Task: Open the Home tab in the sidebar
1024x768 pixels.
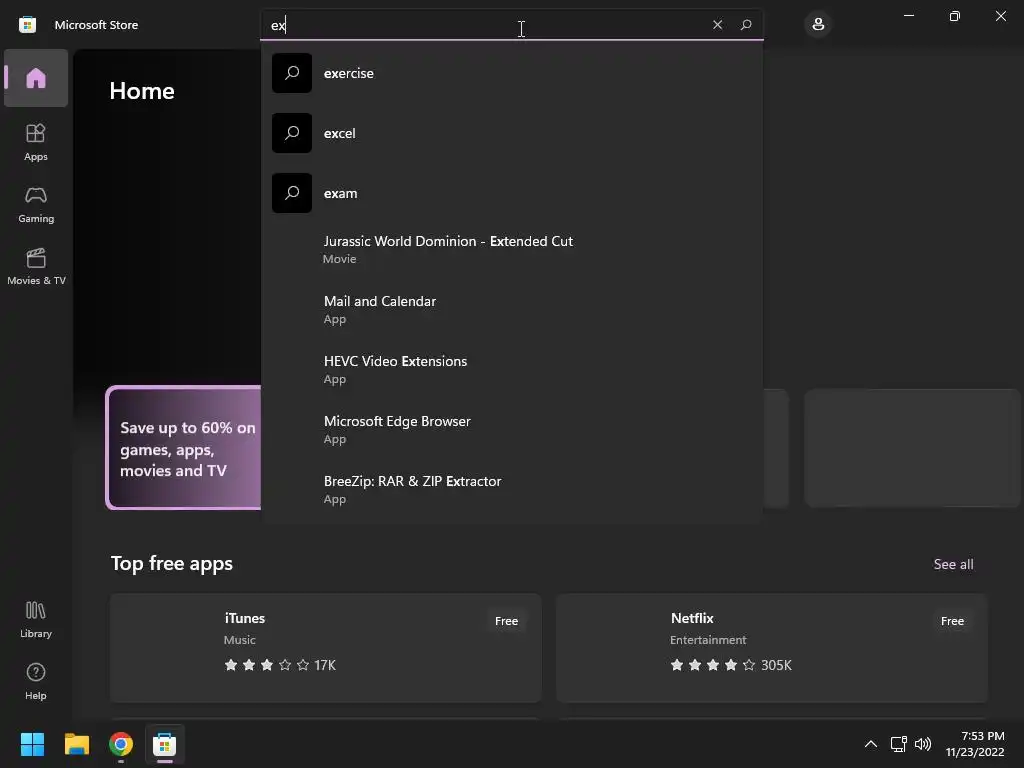Action: [x=36, y=78]
